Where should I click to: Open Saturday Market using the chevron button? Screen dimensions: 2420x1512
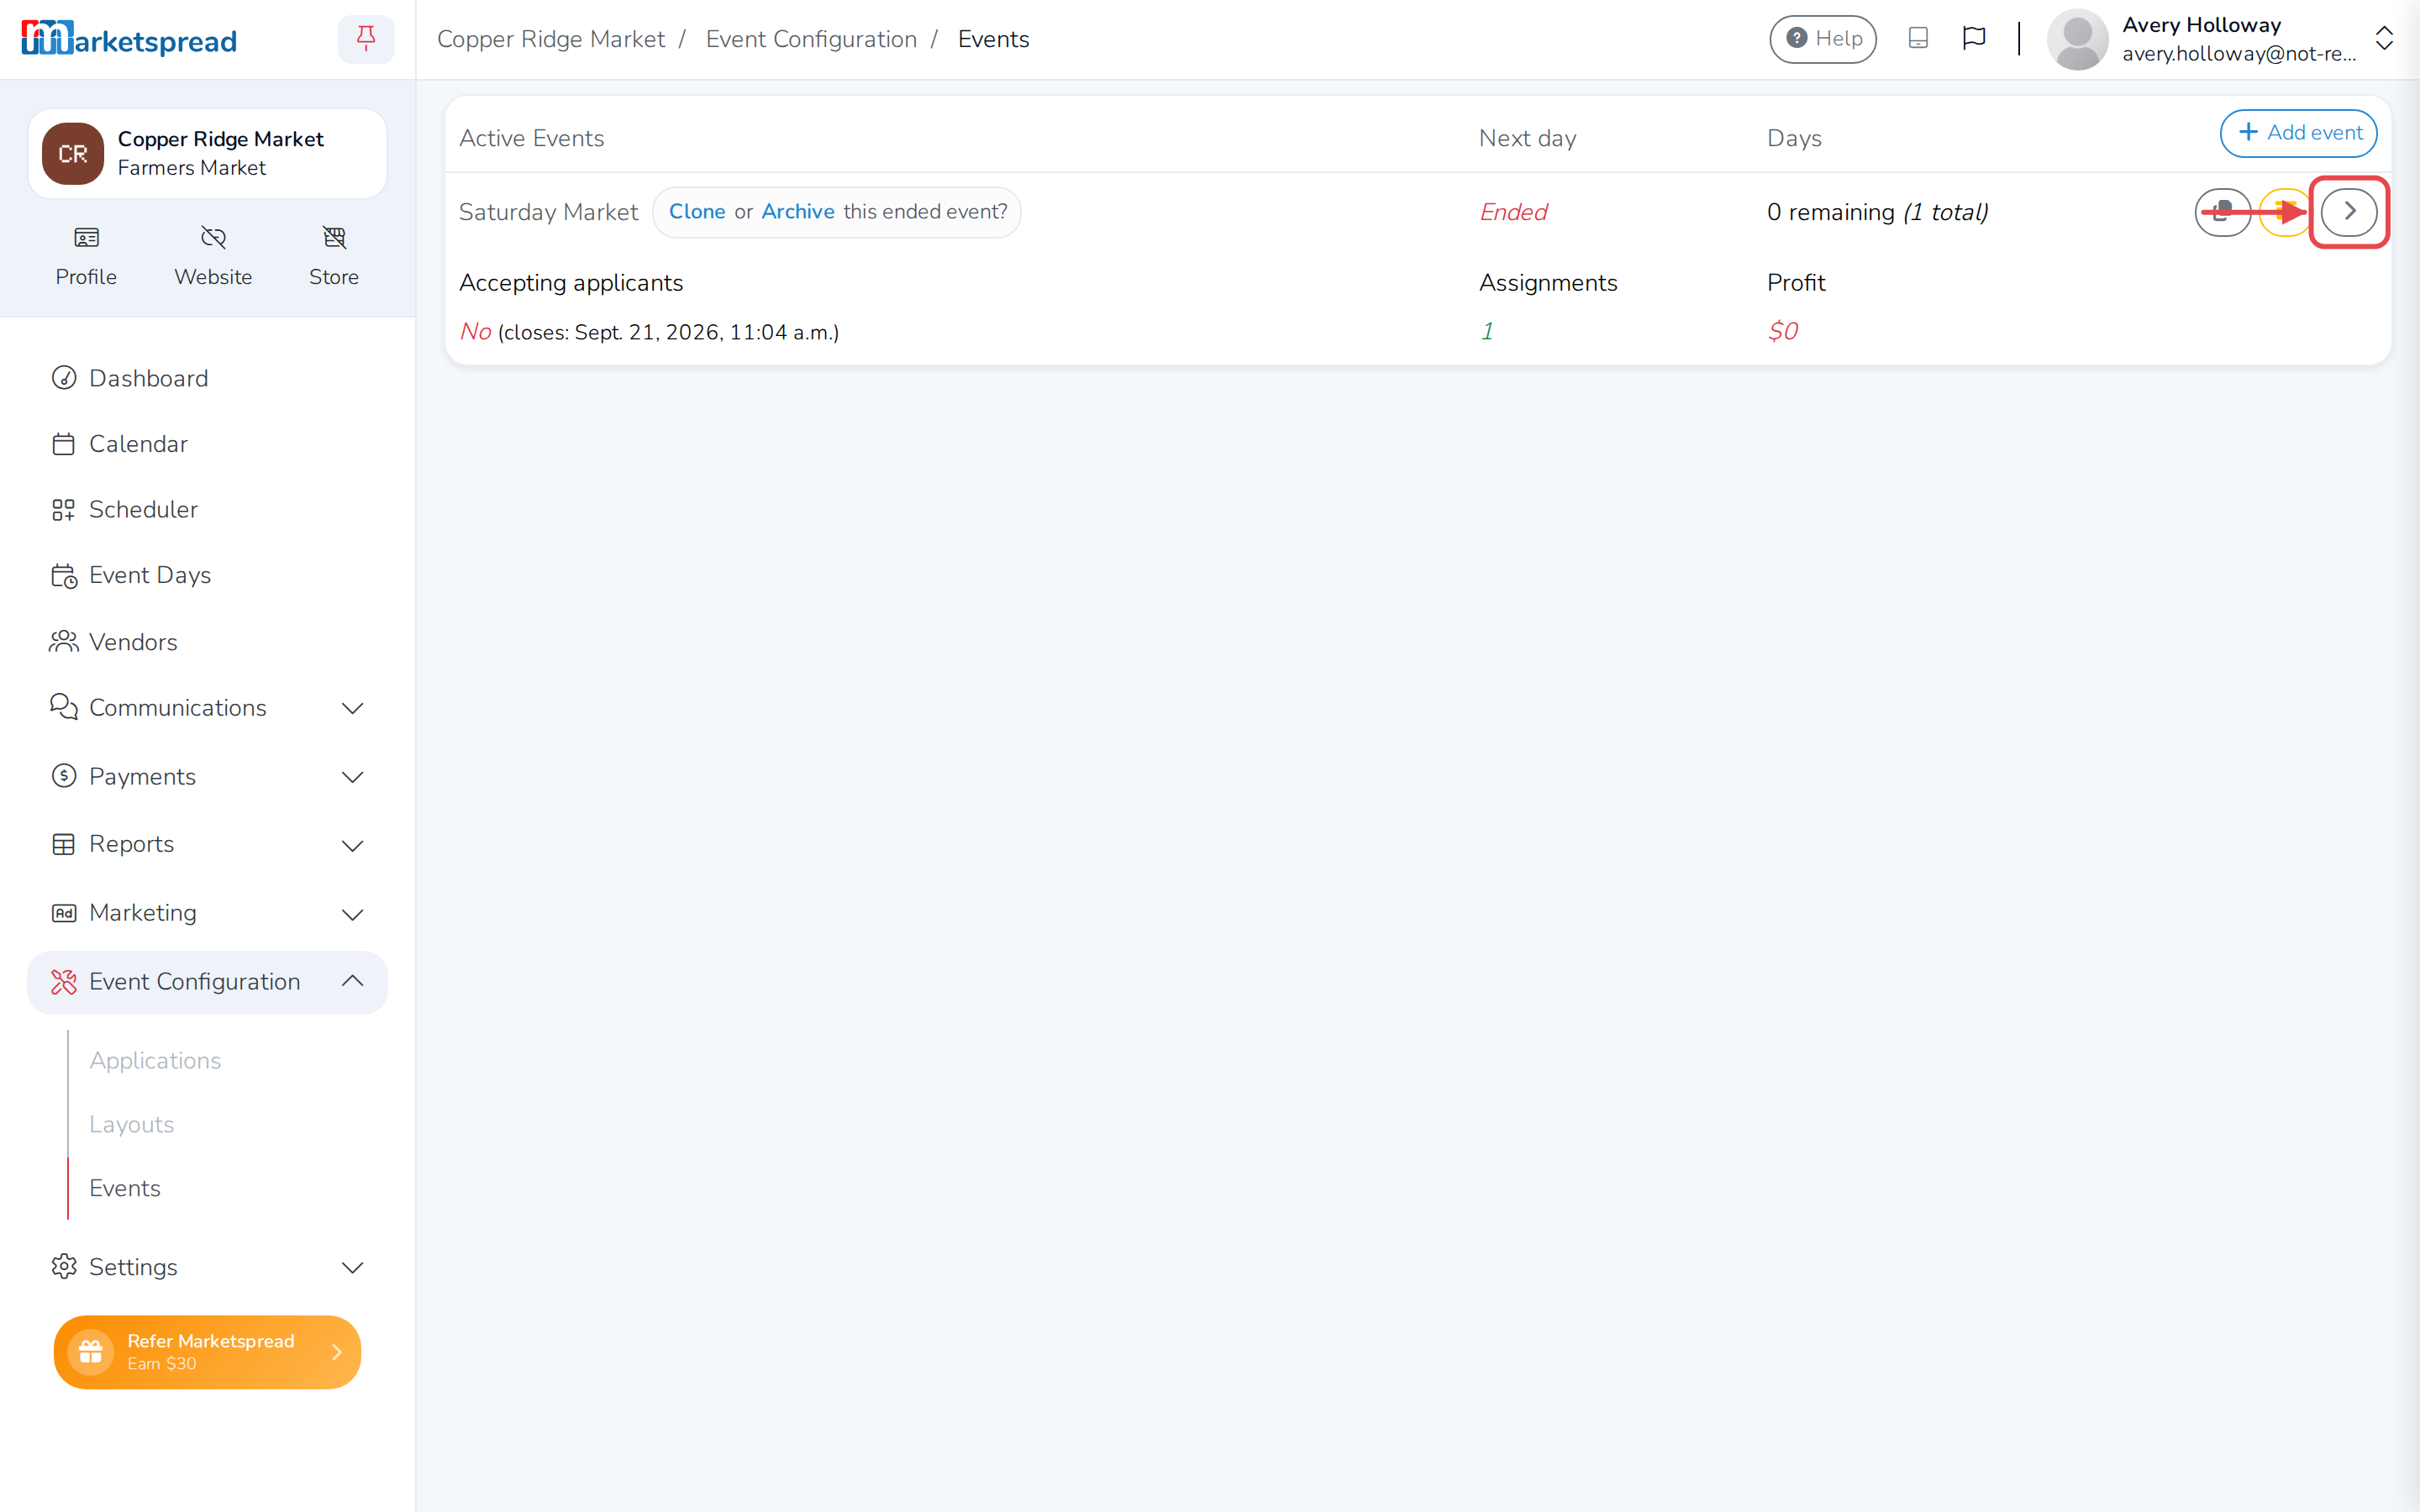(x=2349, y=212)
